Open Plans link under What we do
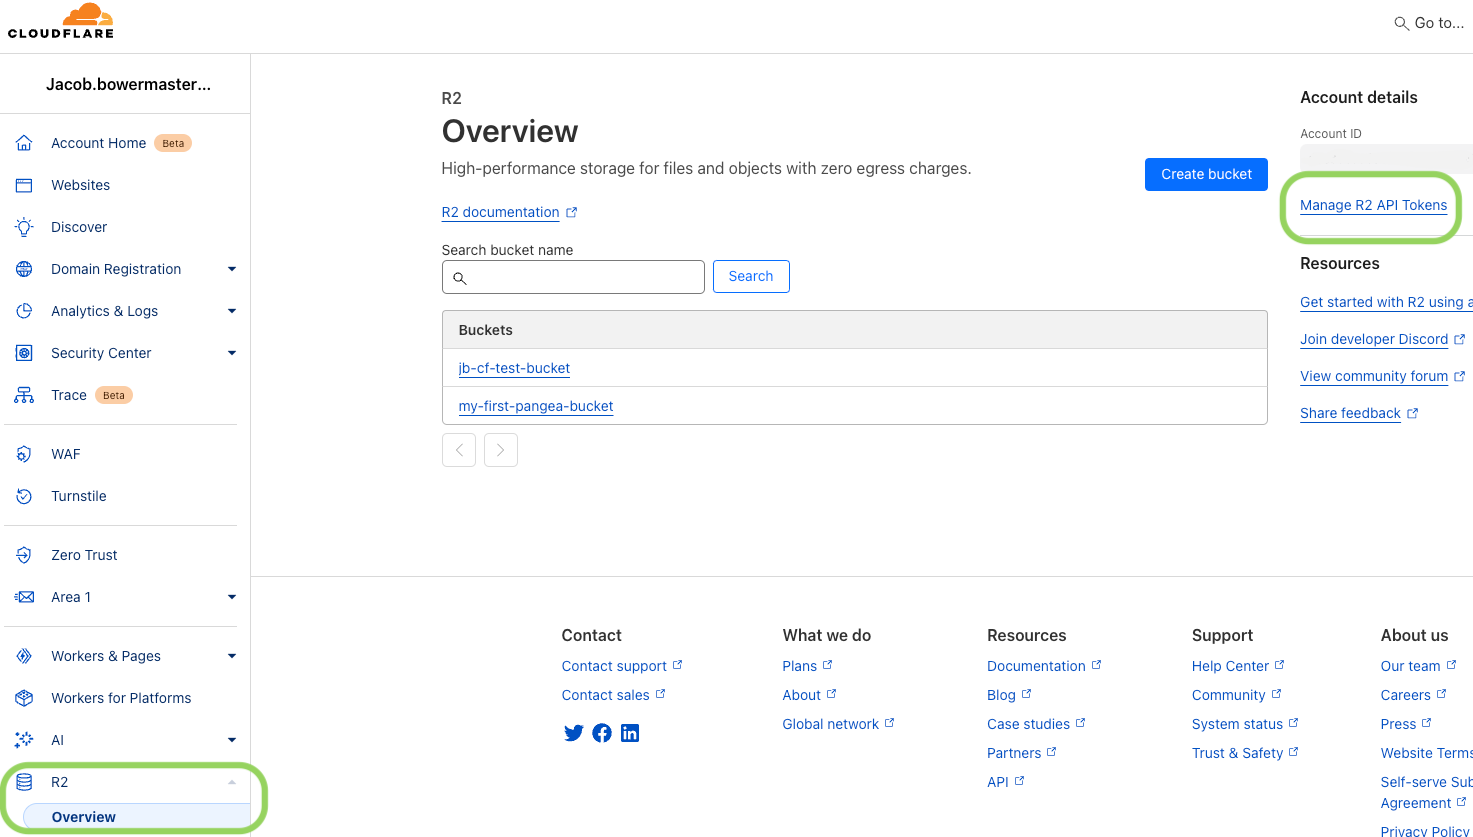The image size is (1473, 837). coord(799,666)
